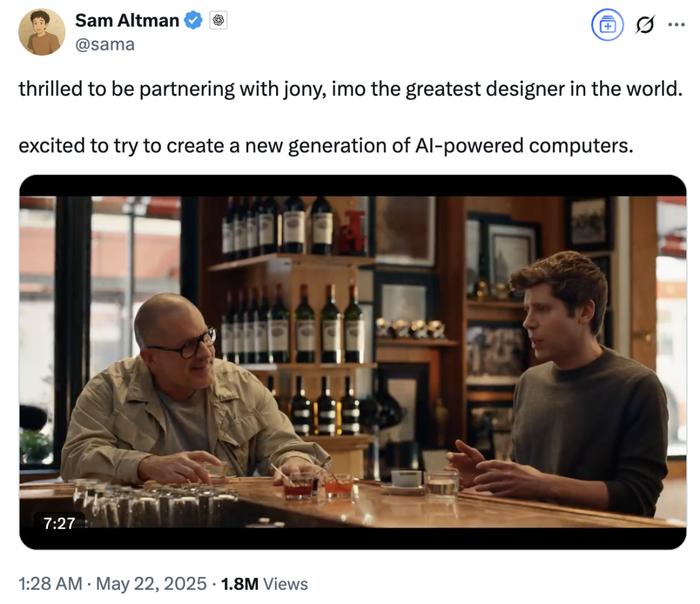
Task: Click the "thrilled to be partnering" text line
Action: pos(350,89)
